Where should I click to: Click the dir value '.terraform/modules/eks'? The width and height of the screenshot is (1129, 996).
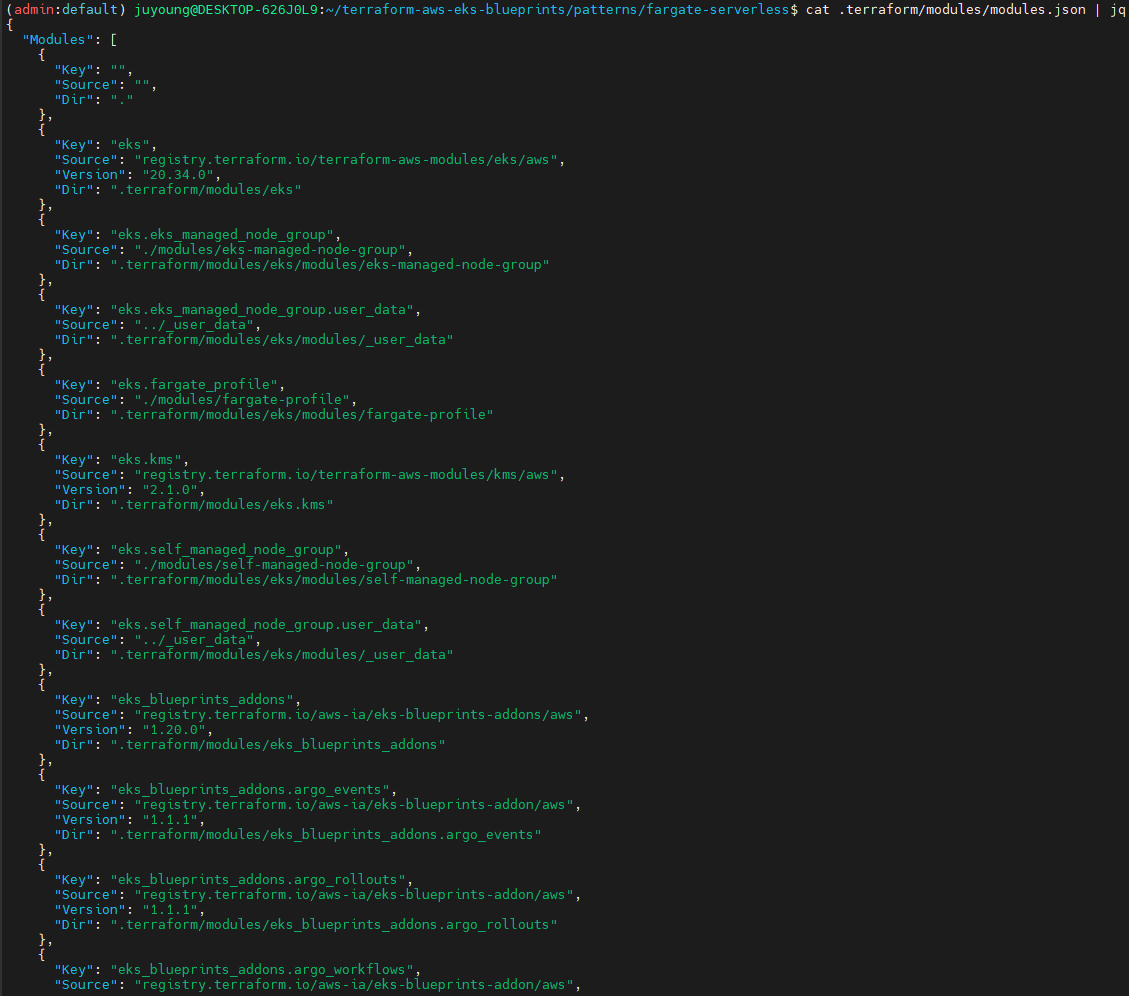(x=206, y=190)
